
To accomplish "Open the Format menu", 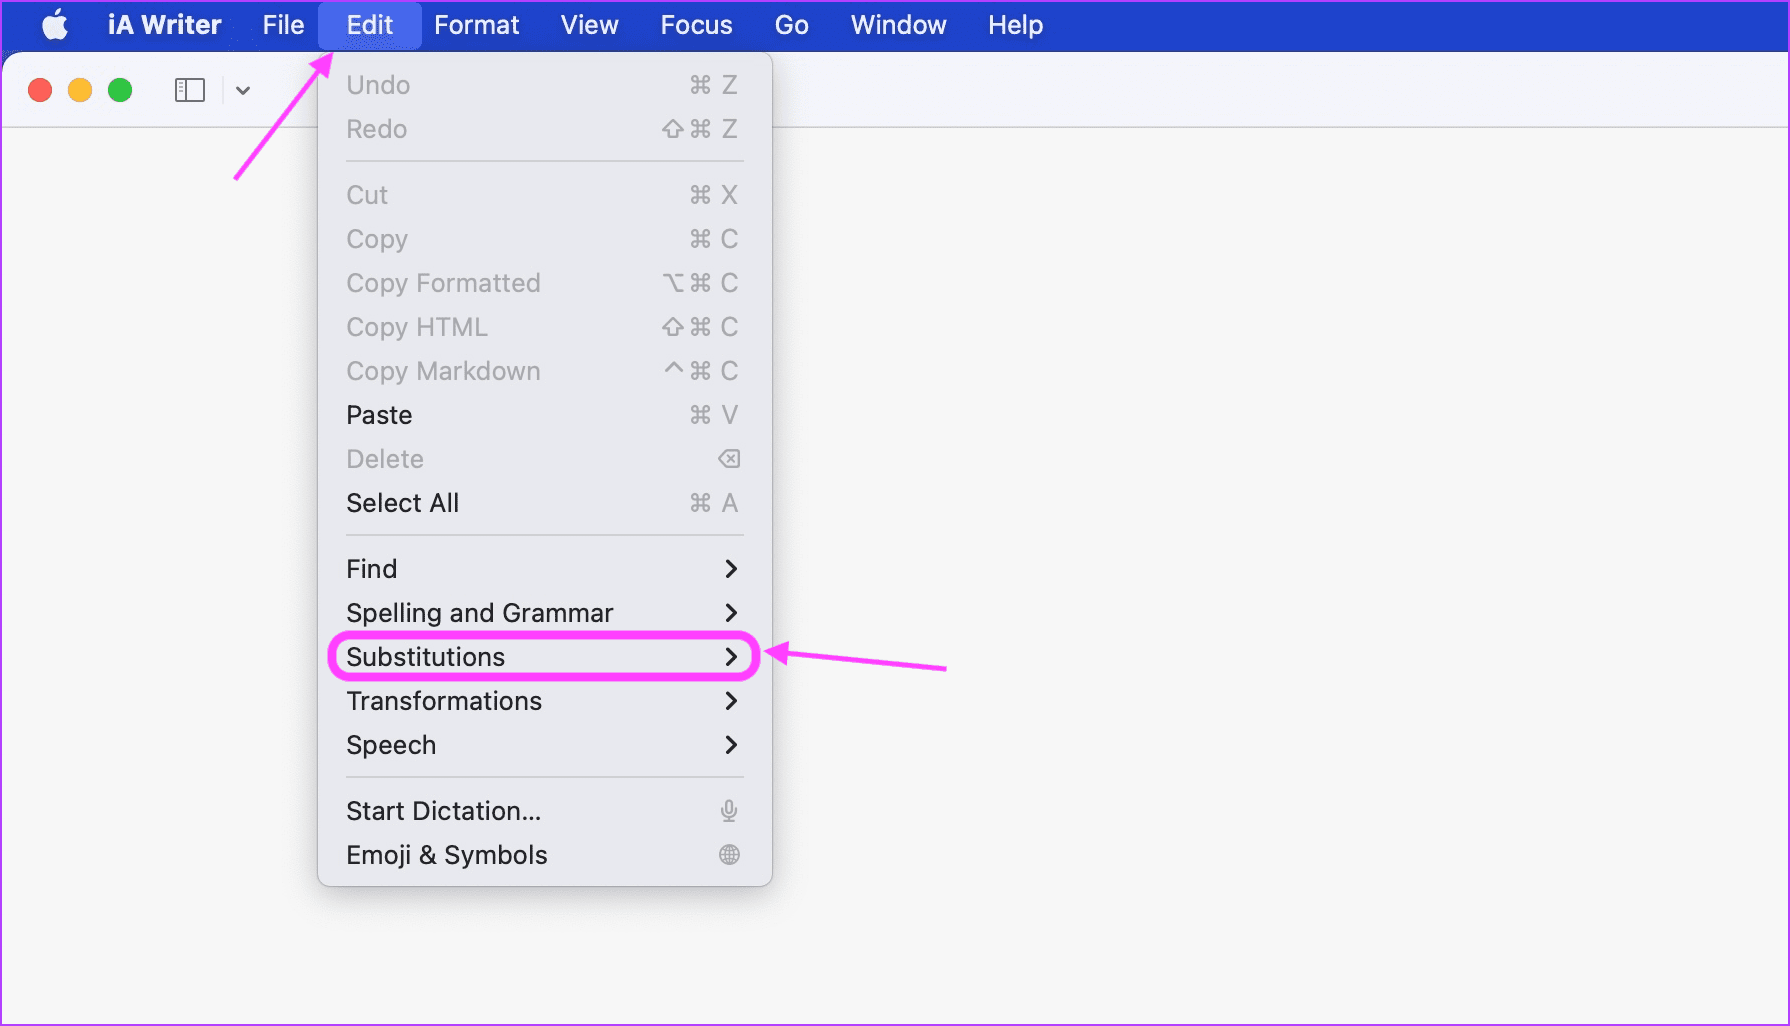I will (476, 25).
